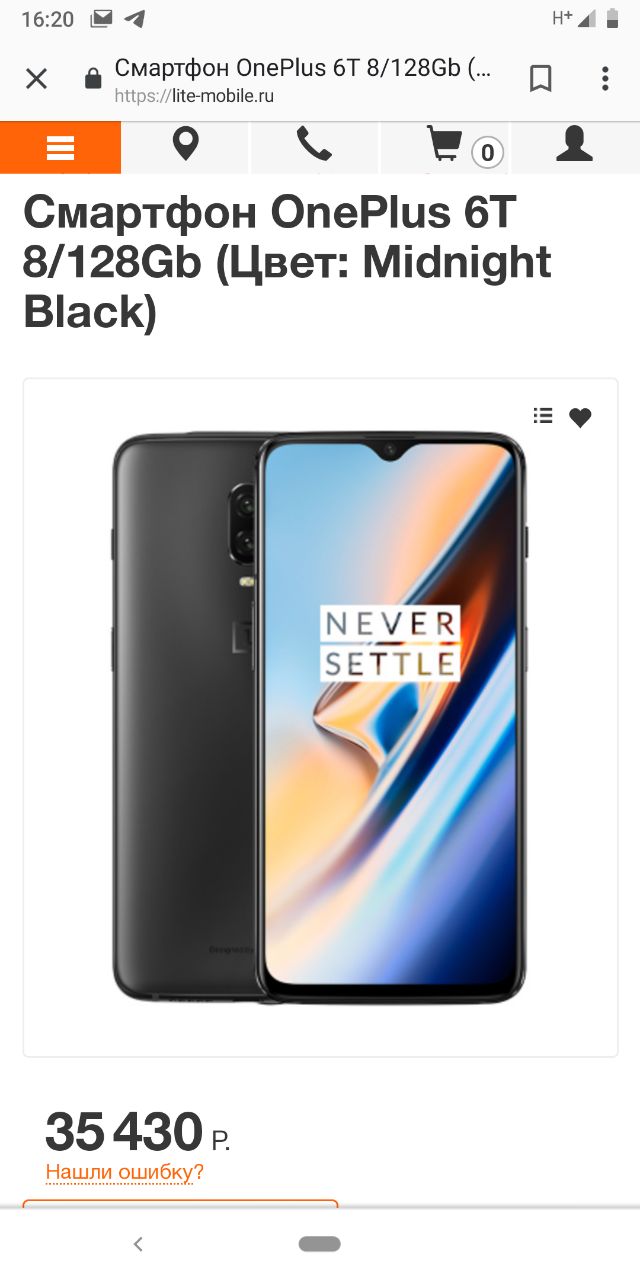View the secure connection padlock info
Image resolution: width=640 pixels, height=1280 pixels.
pyautogui.click(x=93, y=79)
